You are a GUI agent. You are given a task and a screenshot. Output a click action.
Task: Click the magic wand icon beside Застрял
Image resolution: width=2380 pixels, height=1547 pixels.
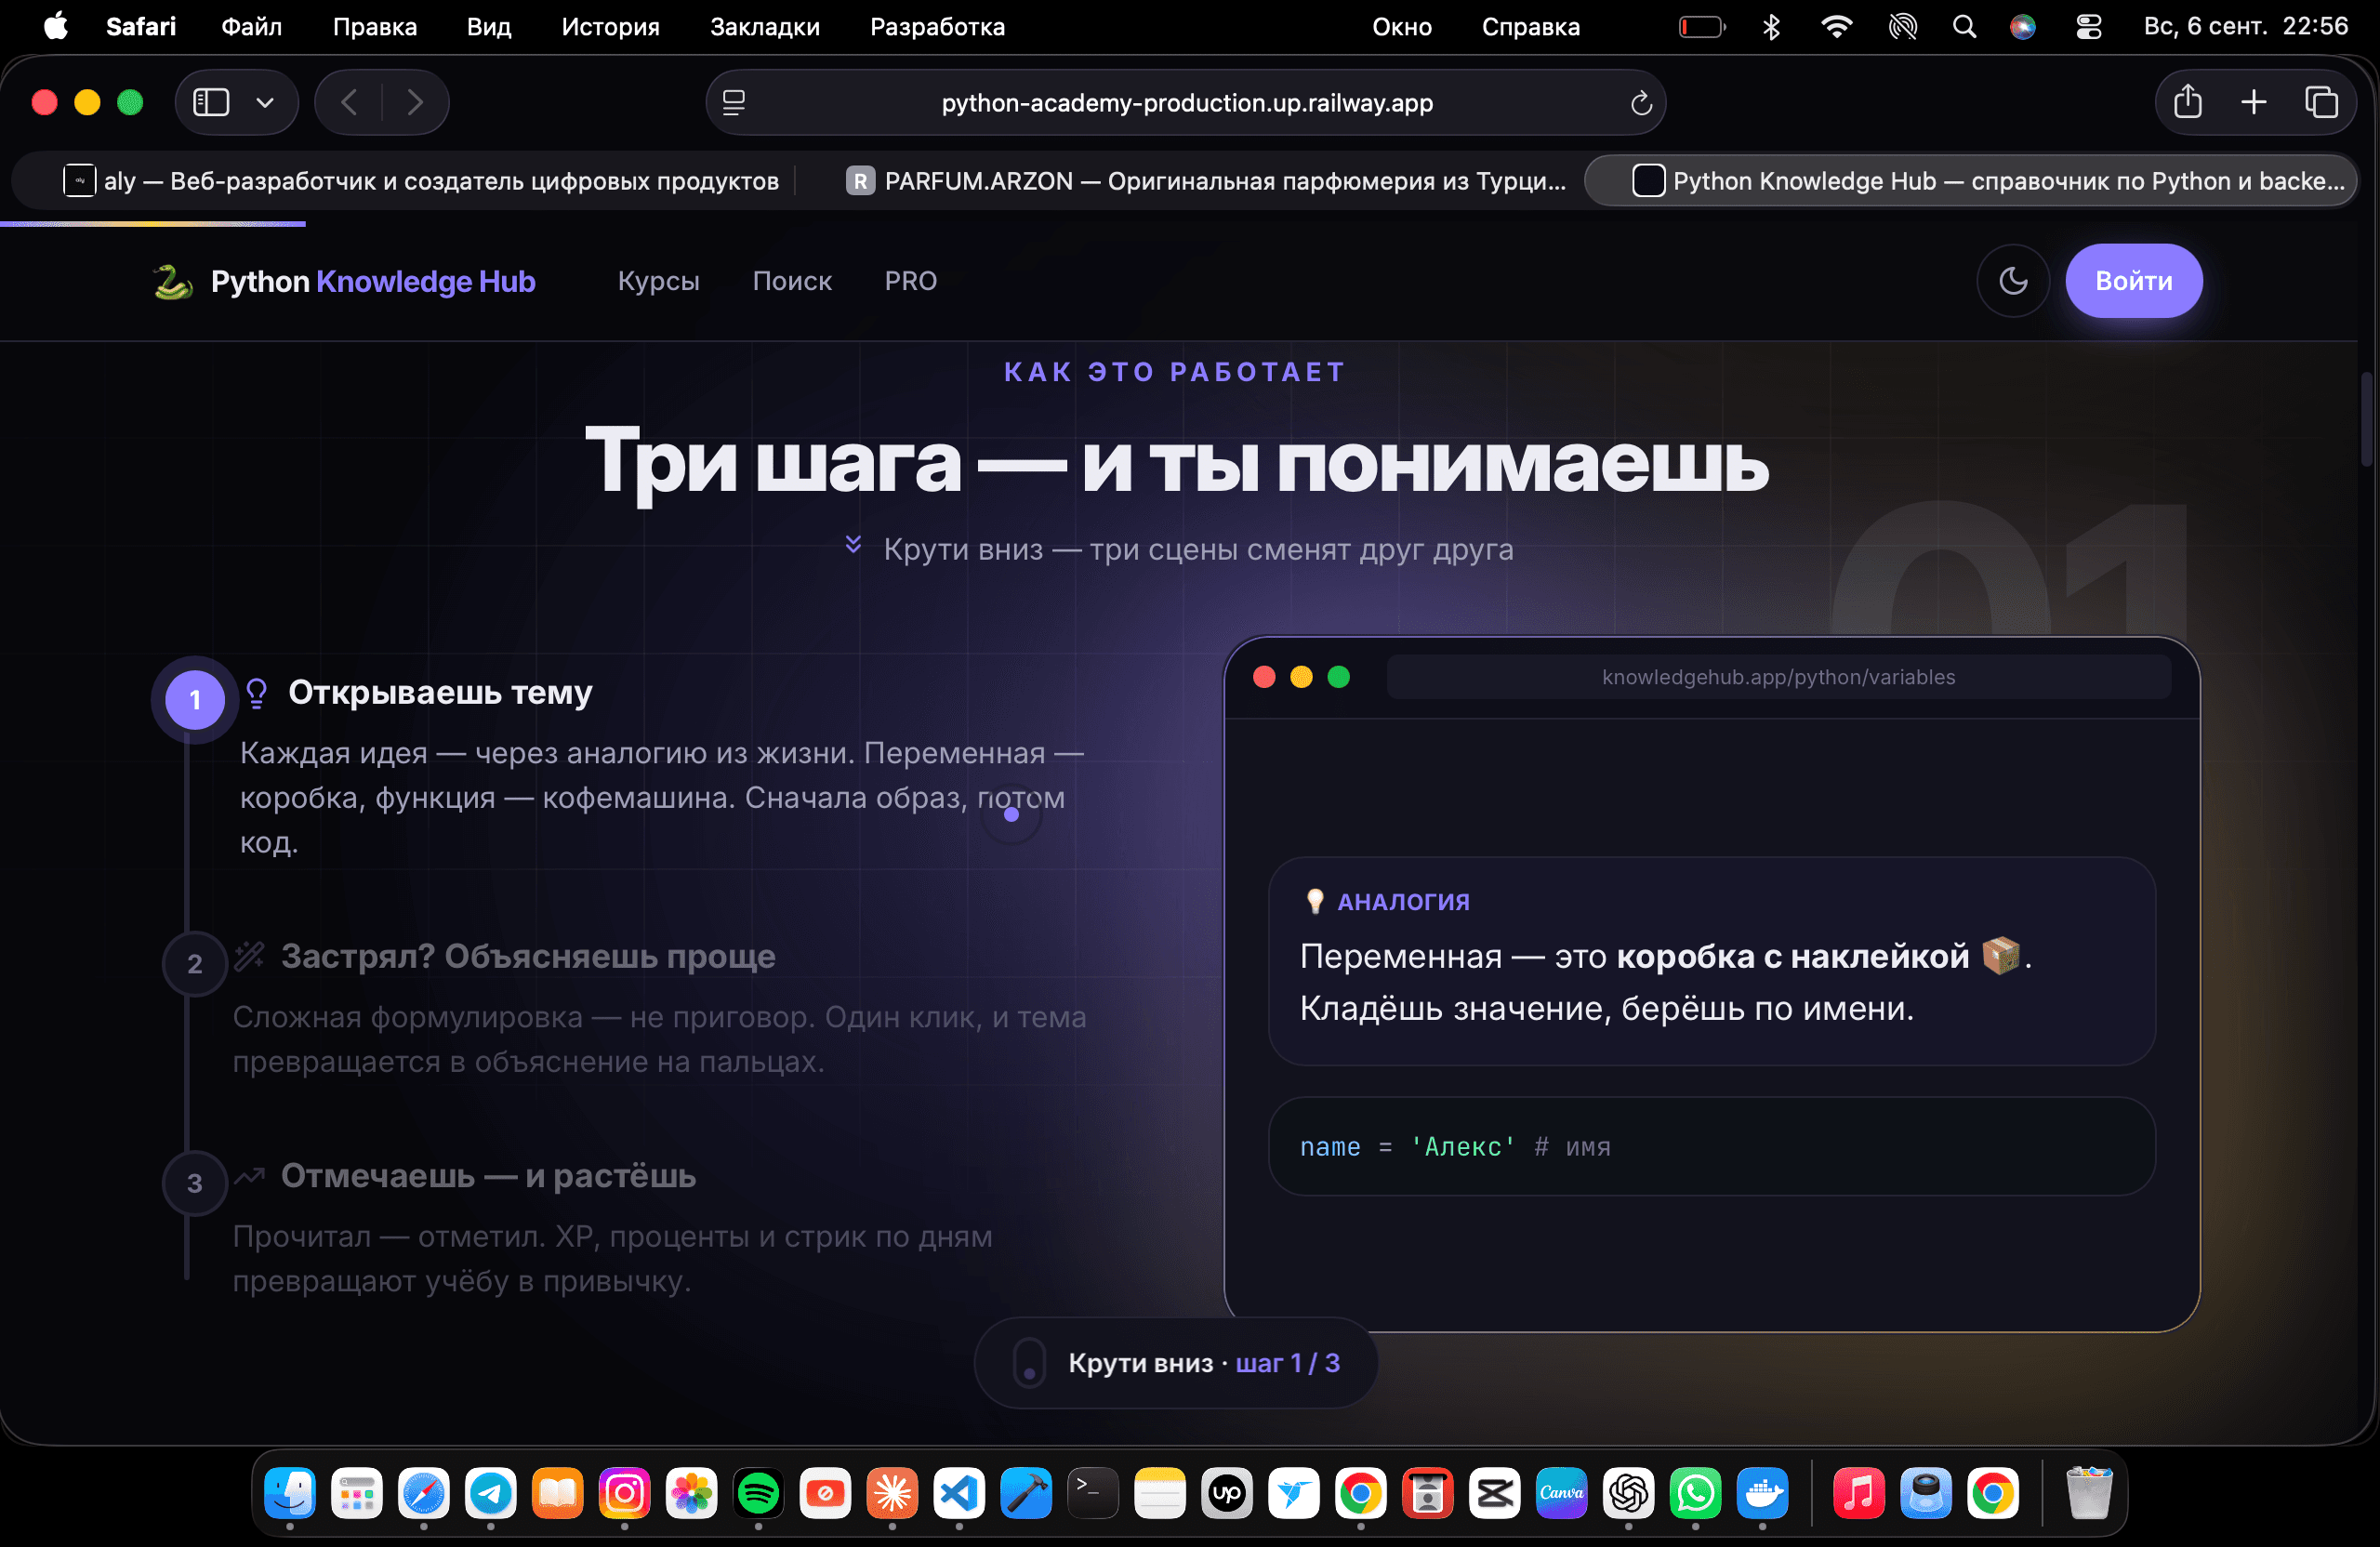(x=249, y=957)
